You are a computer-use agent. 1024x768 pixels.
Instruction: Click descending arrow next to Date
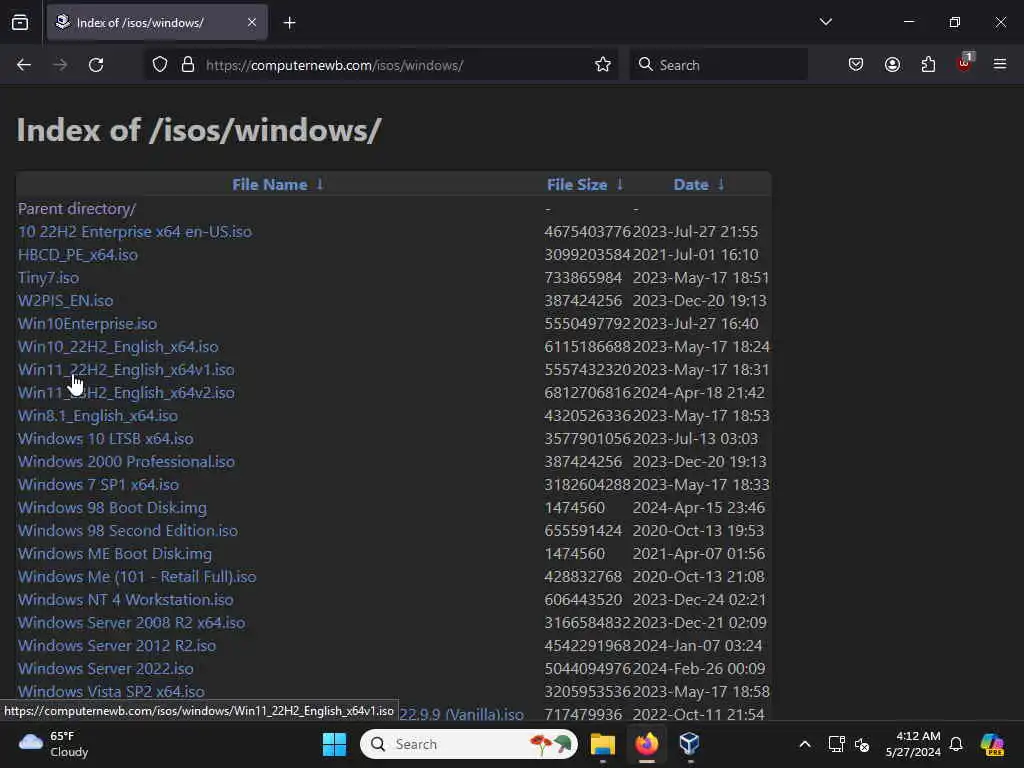pyautogui.click(x=721, y=184)
